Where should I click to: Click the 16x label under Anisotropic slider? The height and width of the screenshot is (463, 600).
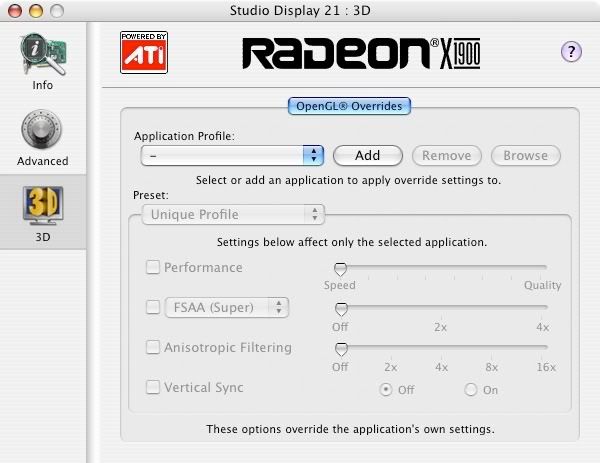click(x=546, y=367)
